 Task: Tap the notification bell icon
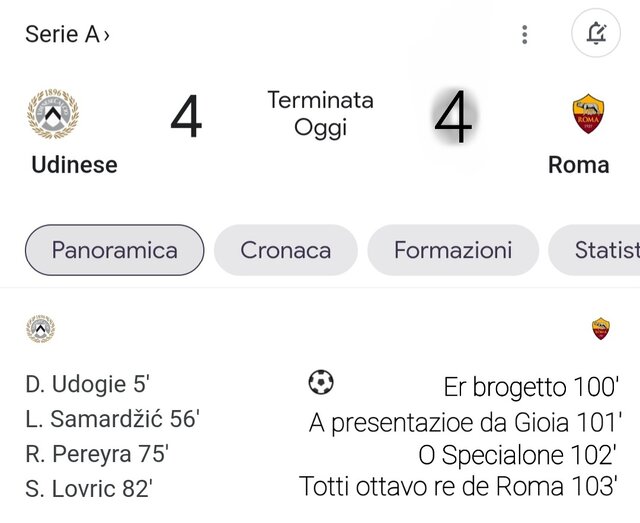click(x=596, y=33)
